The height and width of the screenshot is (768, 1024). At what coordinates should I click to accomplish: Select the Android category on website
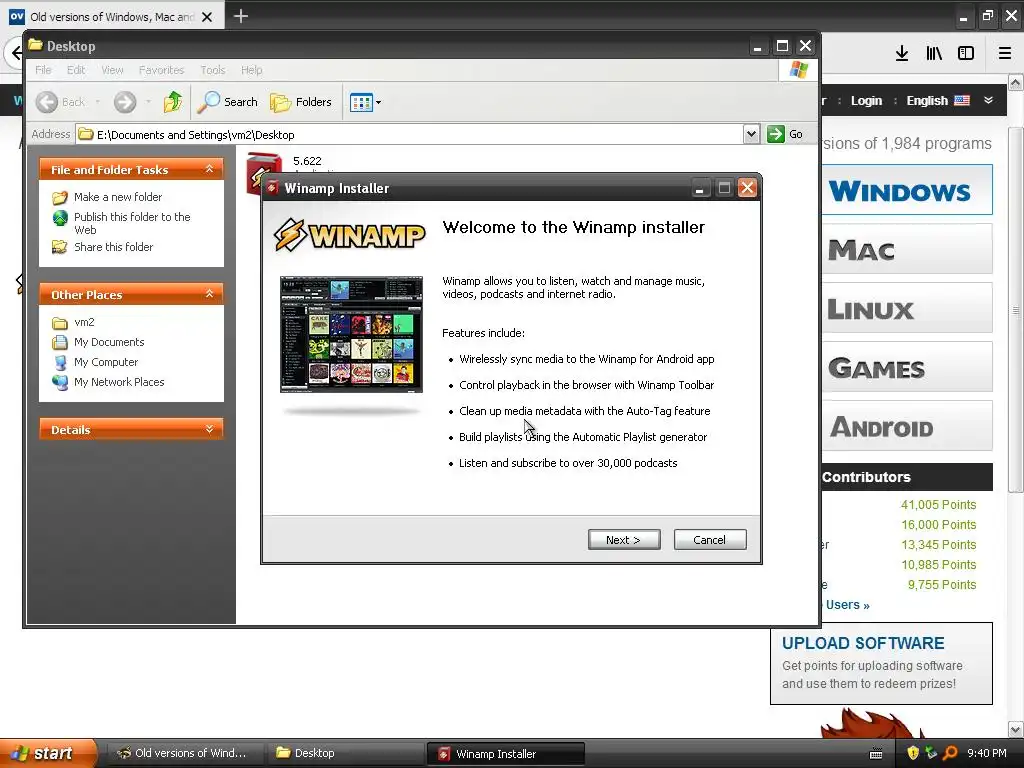pos(907,426)
